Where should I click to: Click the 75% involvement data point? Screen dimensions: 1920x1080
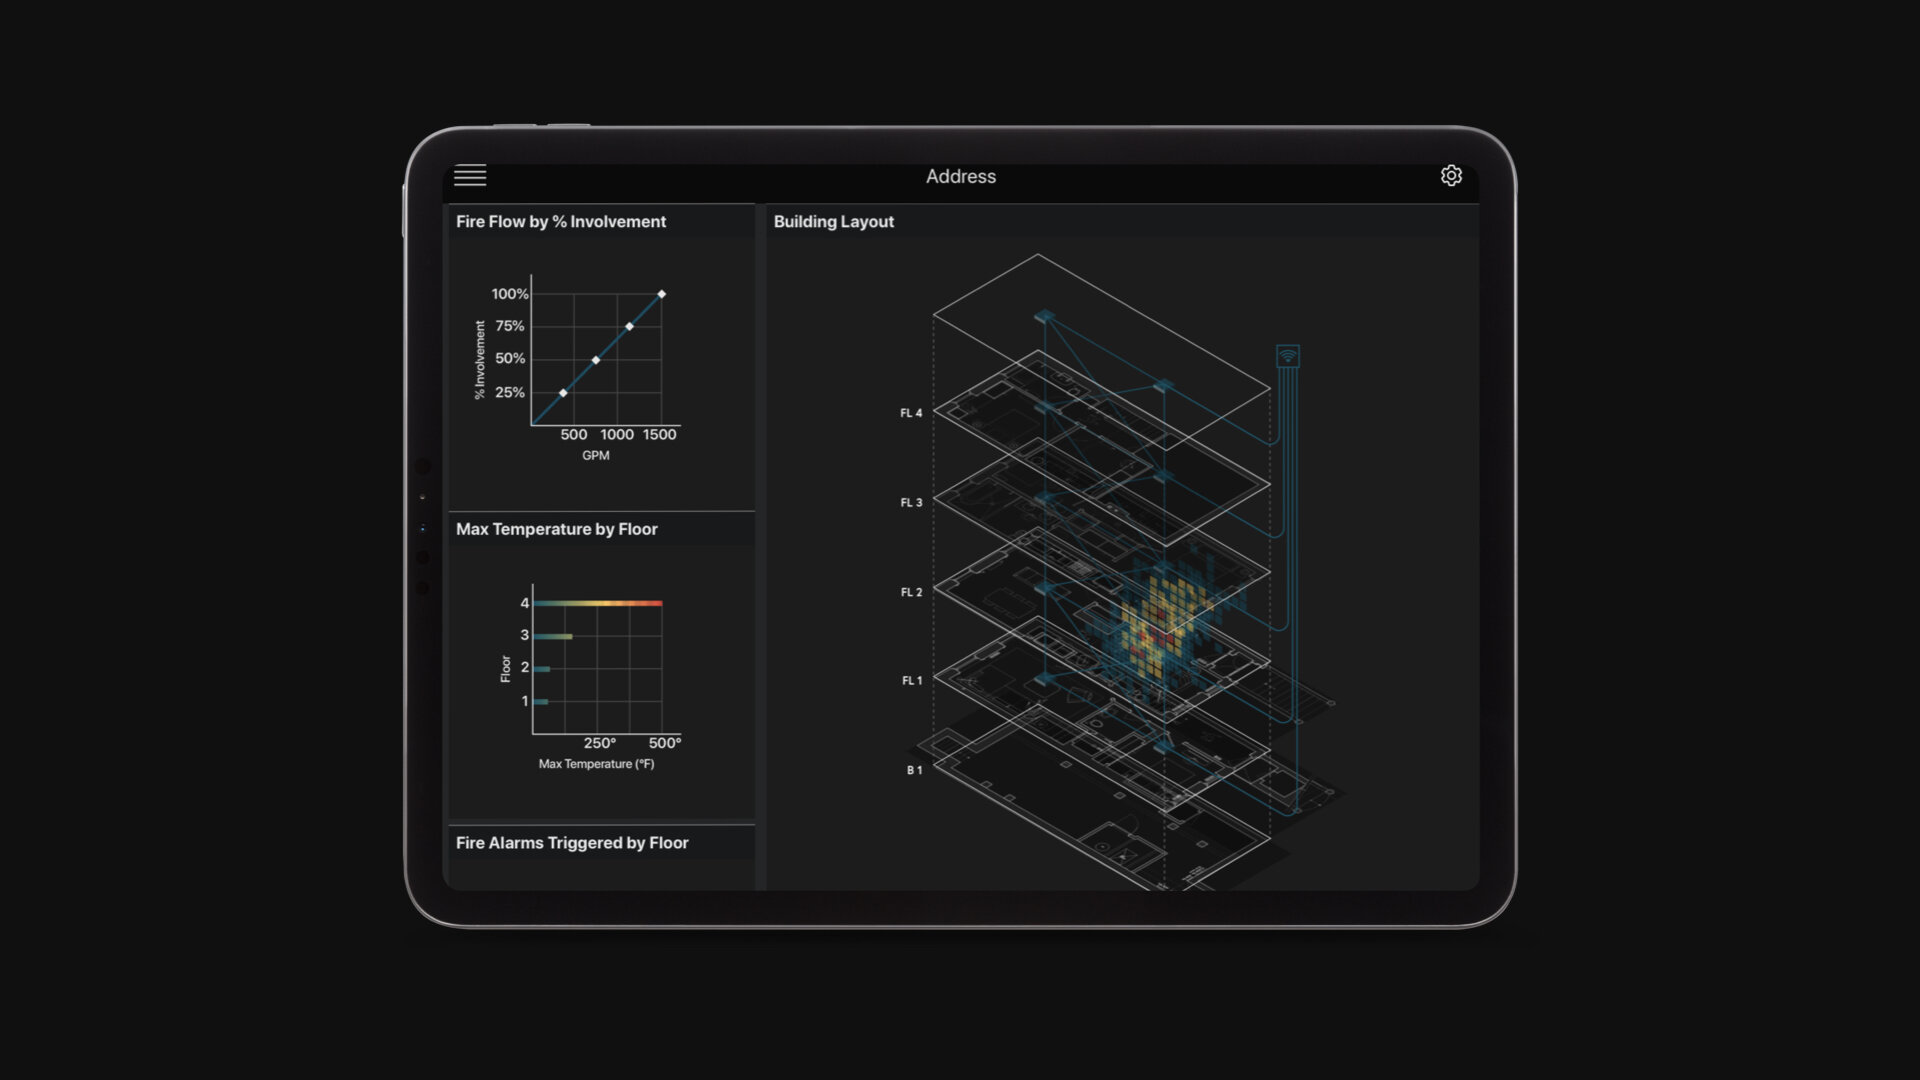tap(629, 327)
